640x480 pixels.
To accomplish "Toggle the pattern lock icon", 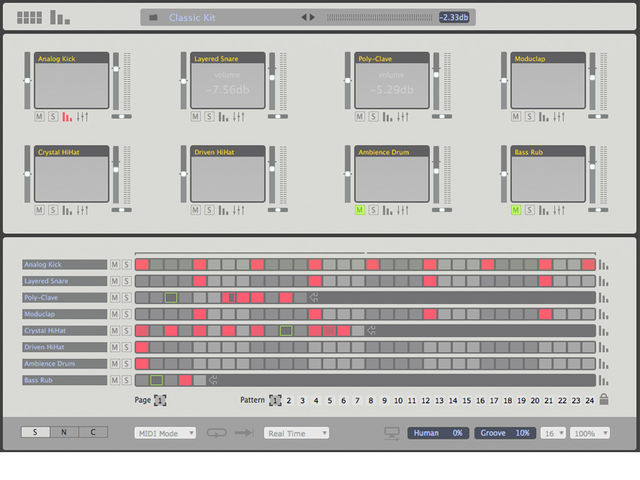I will pos(604,399).
